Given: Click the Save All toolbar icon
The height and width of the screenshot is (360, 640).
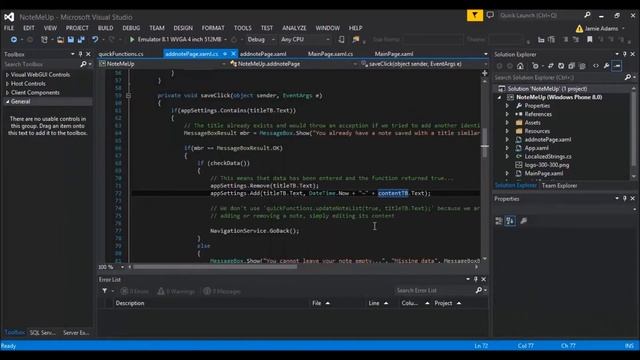Looking at the screenshot, I should pyautogui.click(x=81, y=40).
